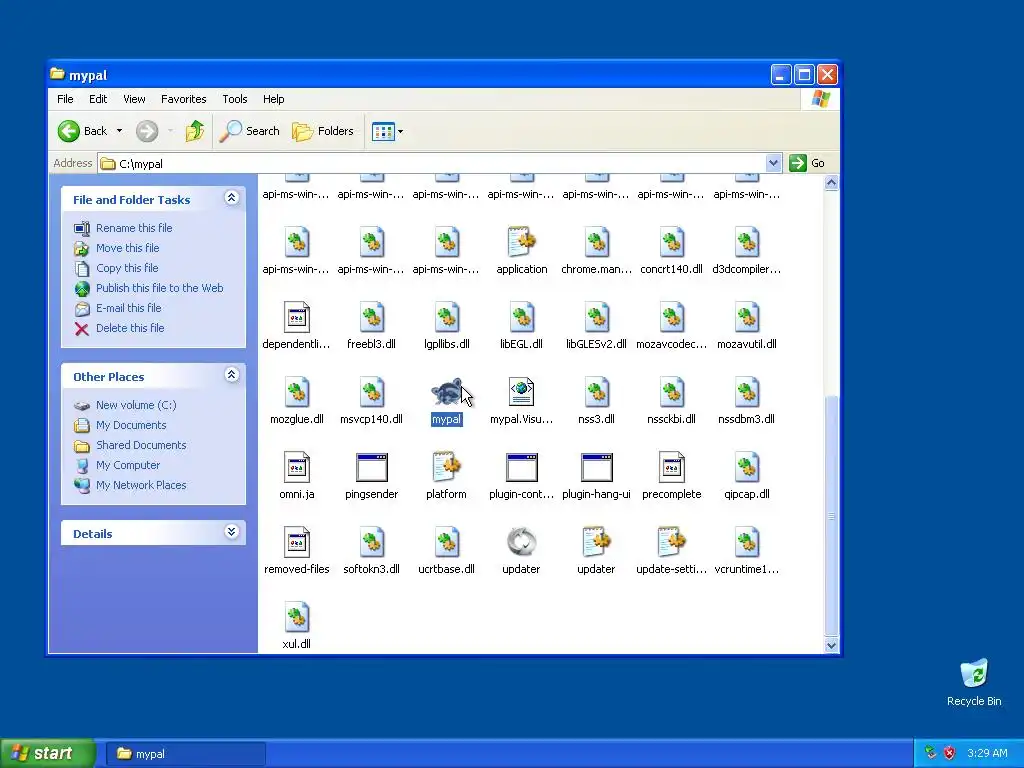This screenshot has height=768, width=1024.
Task: Click the concrt140.dll file icon
Action: pyautogui.click(x=671, y=242)
